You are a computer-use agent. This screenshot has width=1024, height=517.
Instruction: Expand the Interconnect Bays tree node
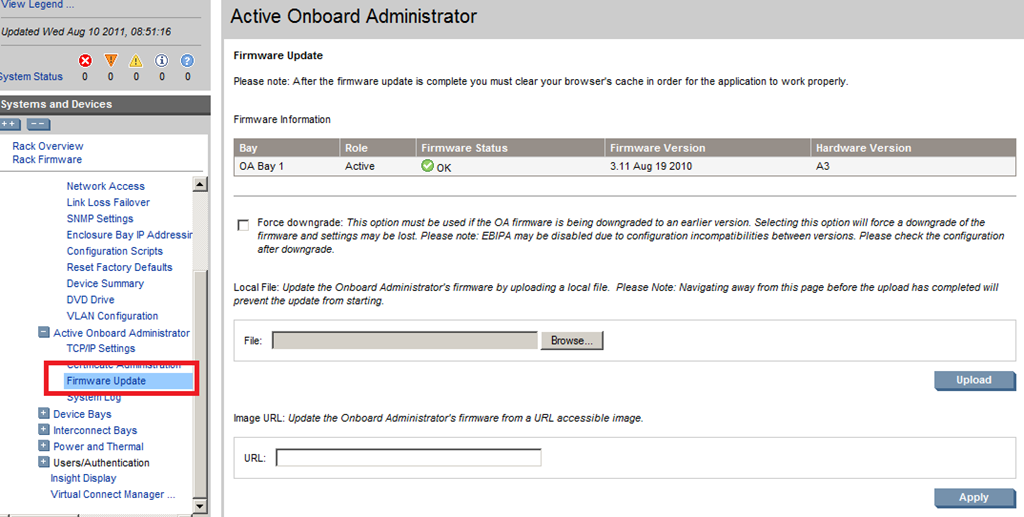[x=43, y=430]
